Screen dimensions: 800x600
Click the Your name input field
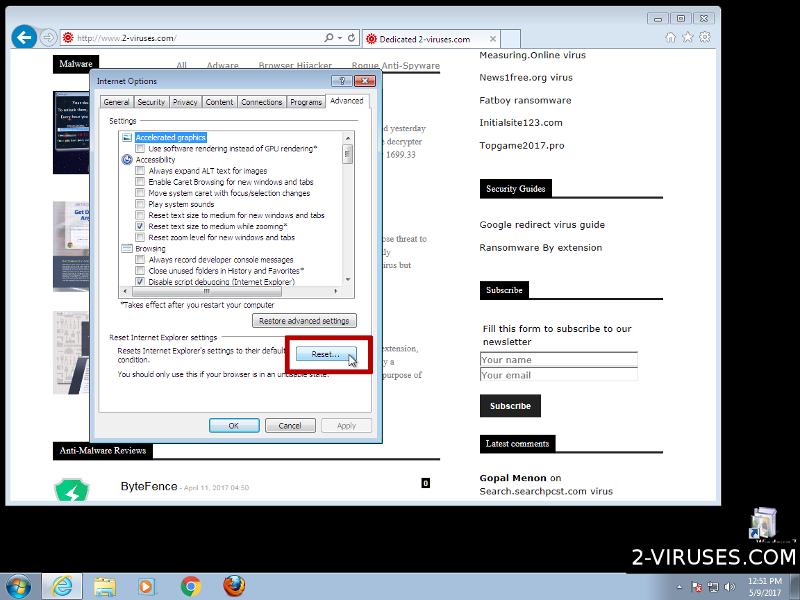[x=558, y=359]
